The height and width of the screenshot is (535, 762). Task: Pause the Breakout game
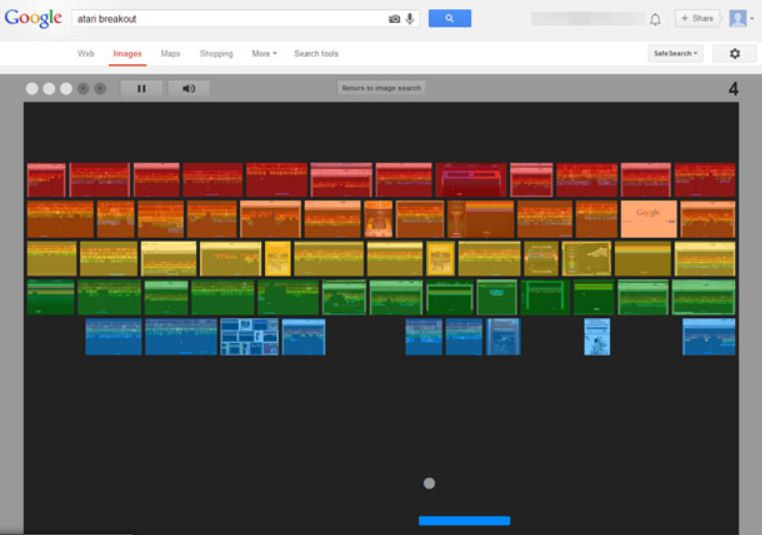tap(141, 88)
